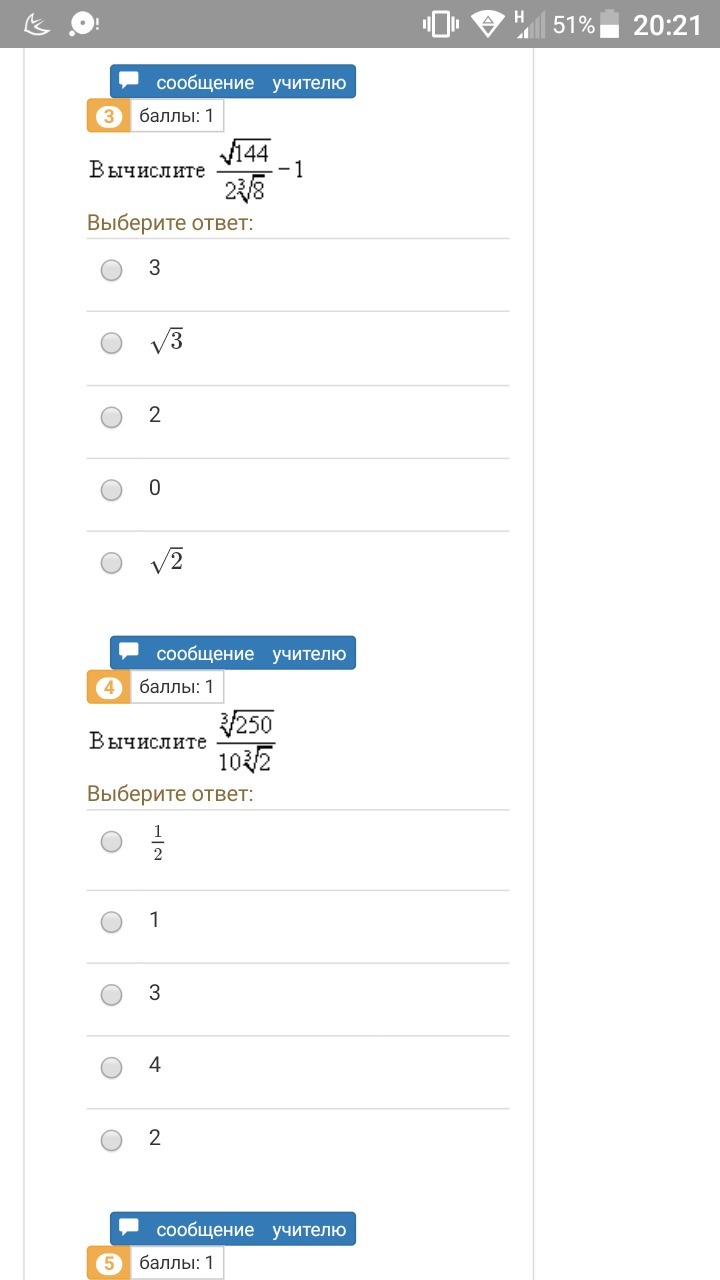Image resolution: width=720 pixels, height=1280 pixels.
Task: Choose square root of 2 option
Action: (x=111, y=563)
